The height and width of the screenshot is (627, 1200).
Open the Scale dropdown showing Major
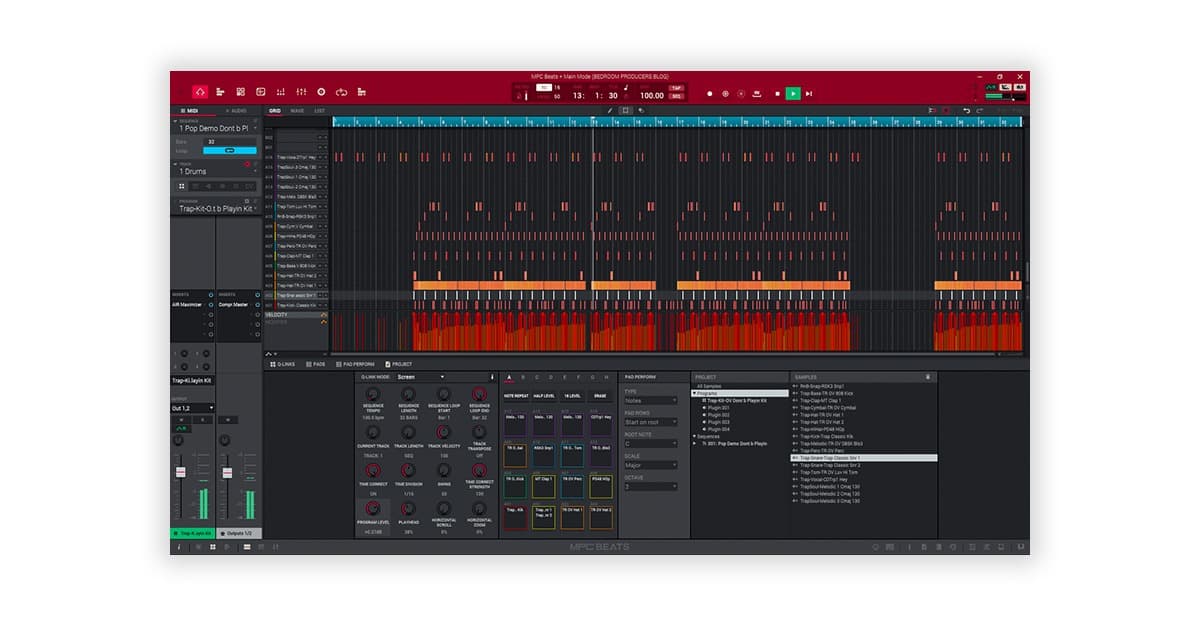click(651, 464)
